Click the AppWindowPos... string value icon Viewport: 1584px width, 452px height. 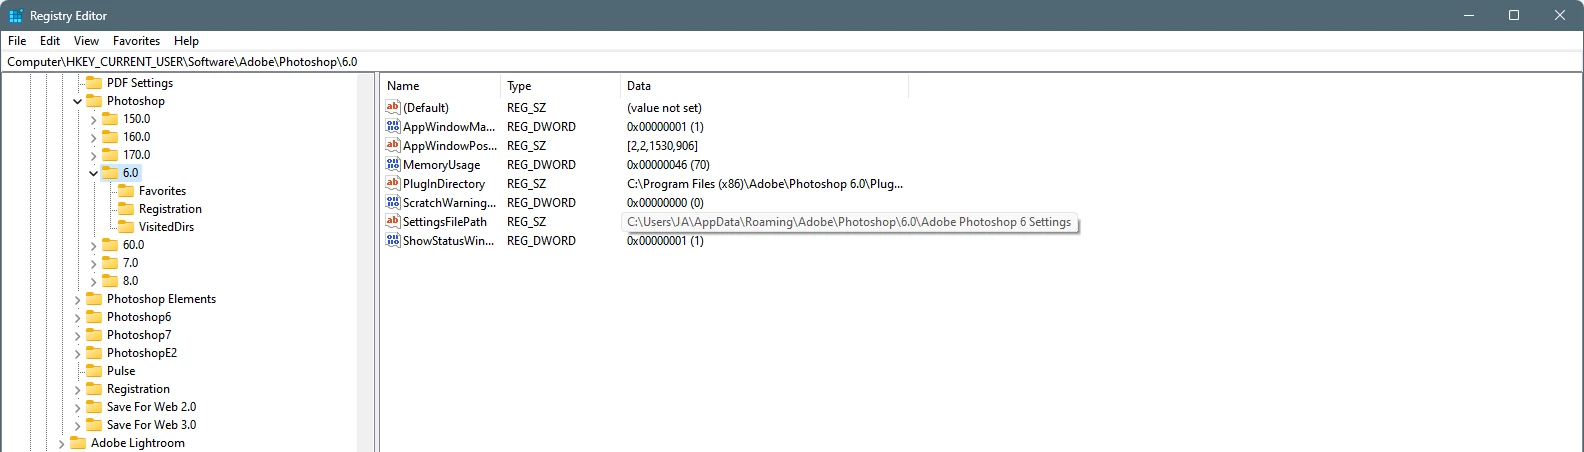(393, 145)
